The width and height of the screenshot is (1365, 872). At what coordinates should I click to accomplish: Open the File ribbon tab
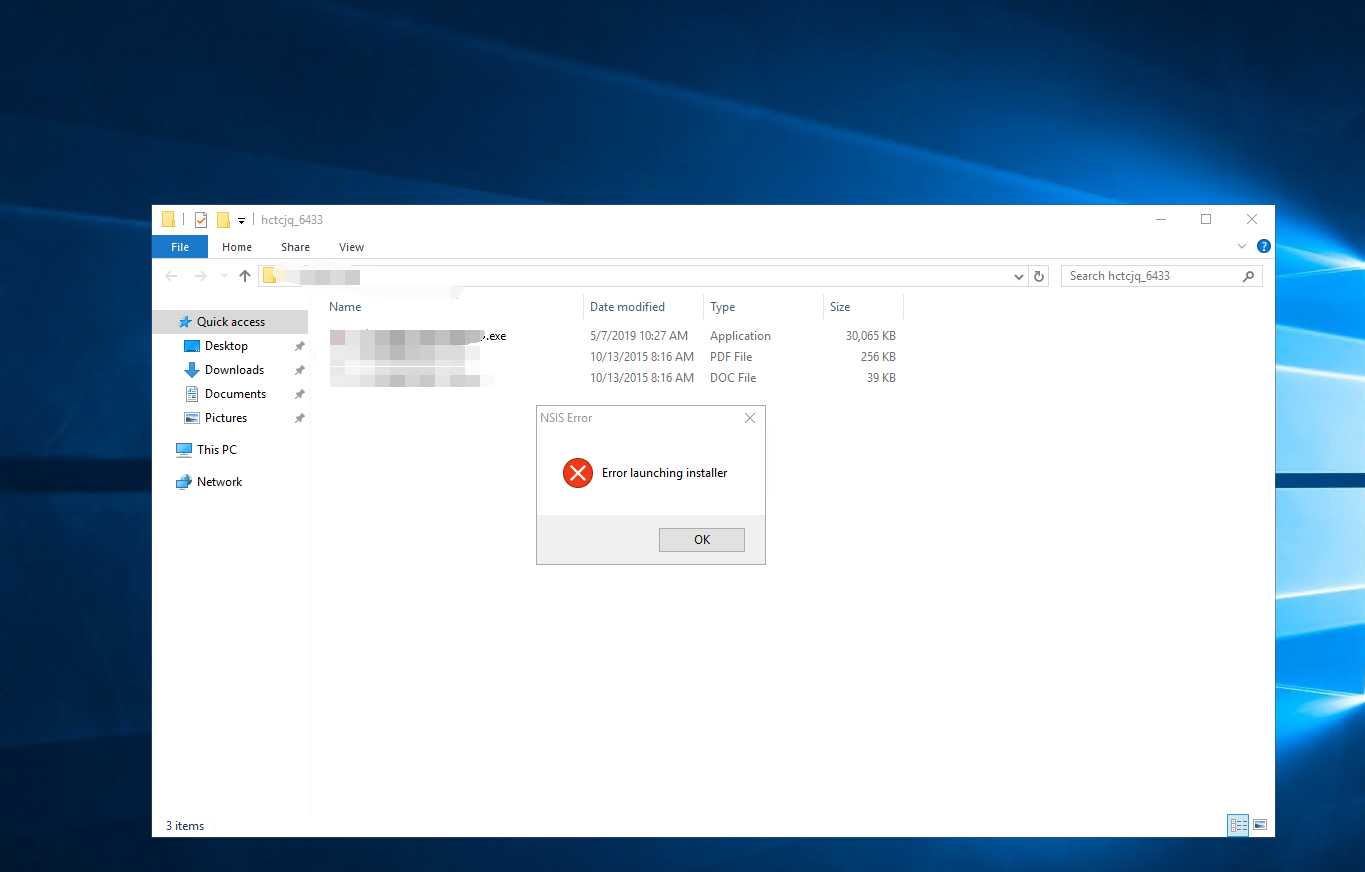pos(180,247)
